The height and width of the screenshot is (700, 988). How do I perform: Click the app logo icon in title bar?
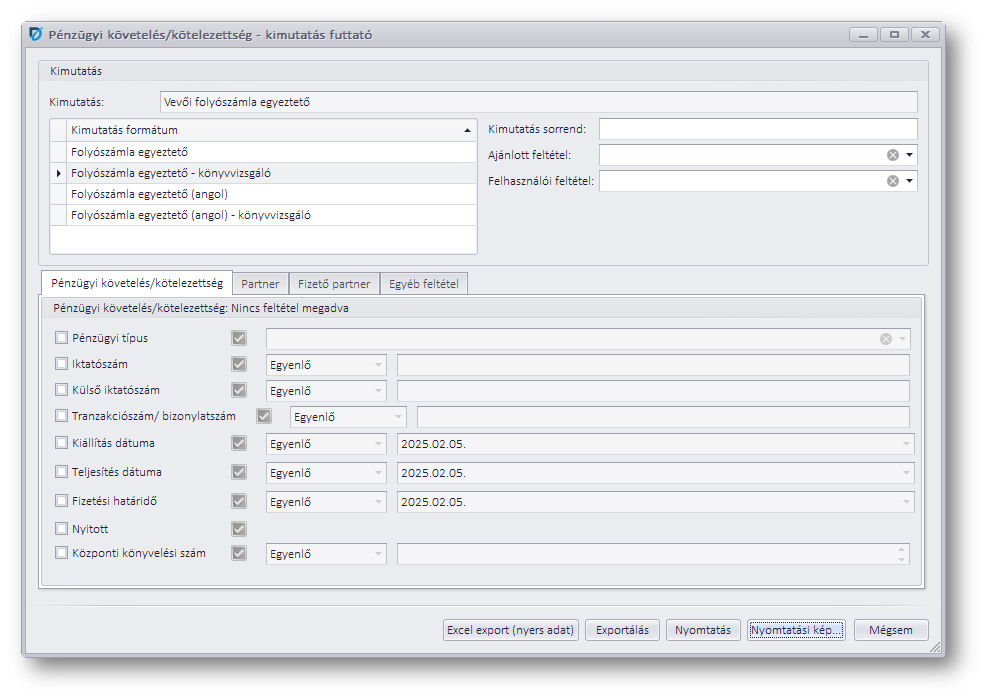click(37, 34)
